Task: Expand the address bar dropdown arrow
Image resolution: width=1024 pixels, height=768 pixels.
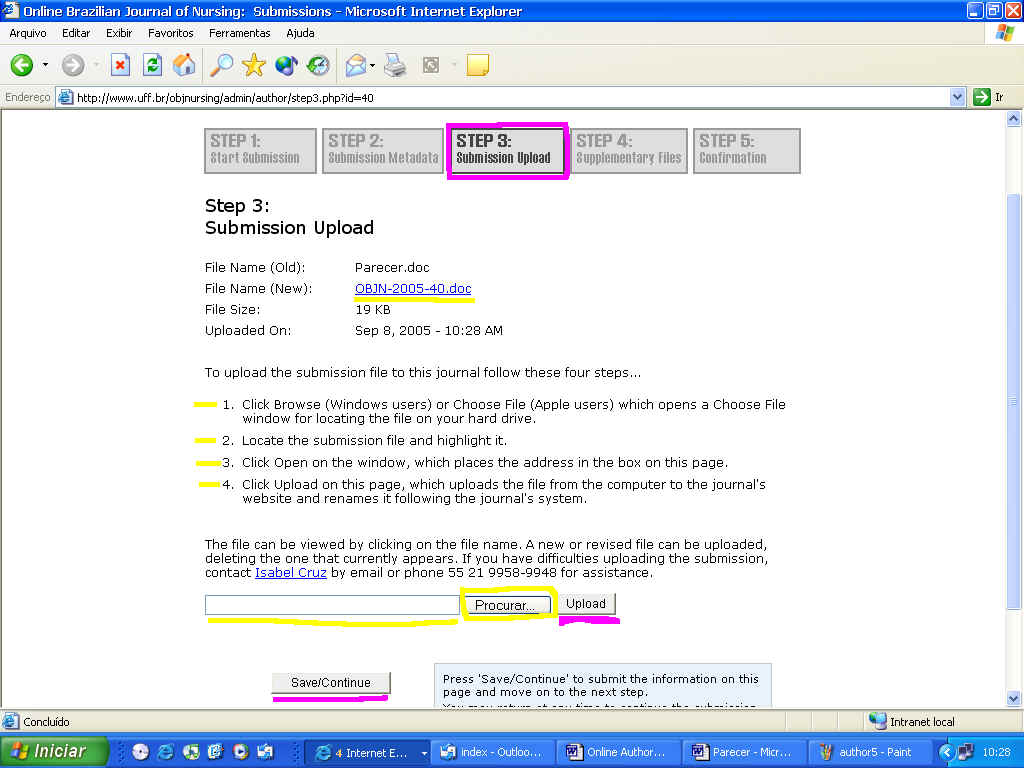Action: click(957, 97)
